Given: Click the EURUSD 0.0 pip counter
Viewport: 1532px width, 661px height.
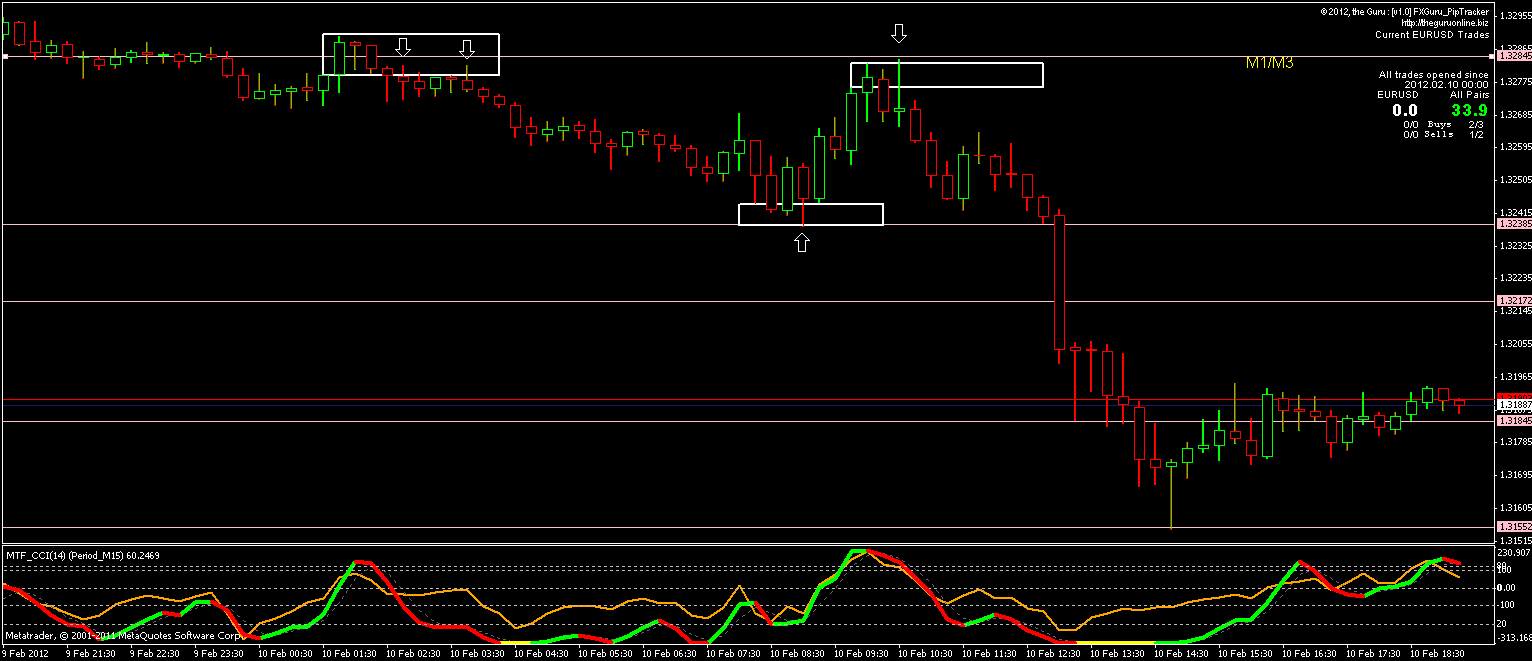Looking at the screenshot, I should pos(1405,110).
